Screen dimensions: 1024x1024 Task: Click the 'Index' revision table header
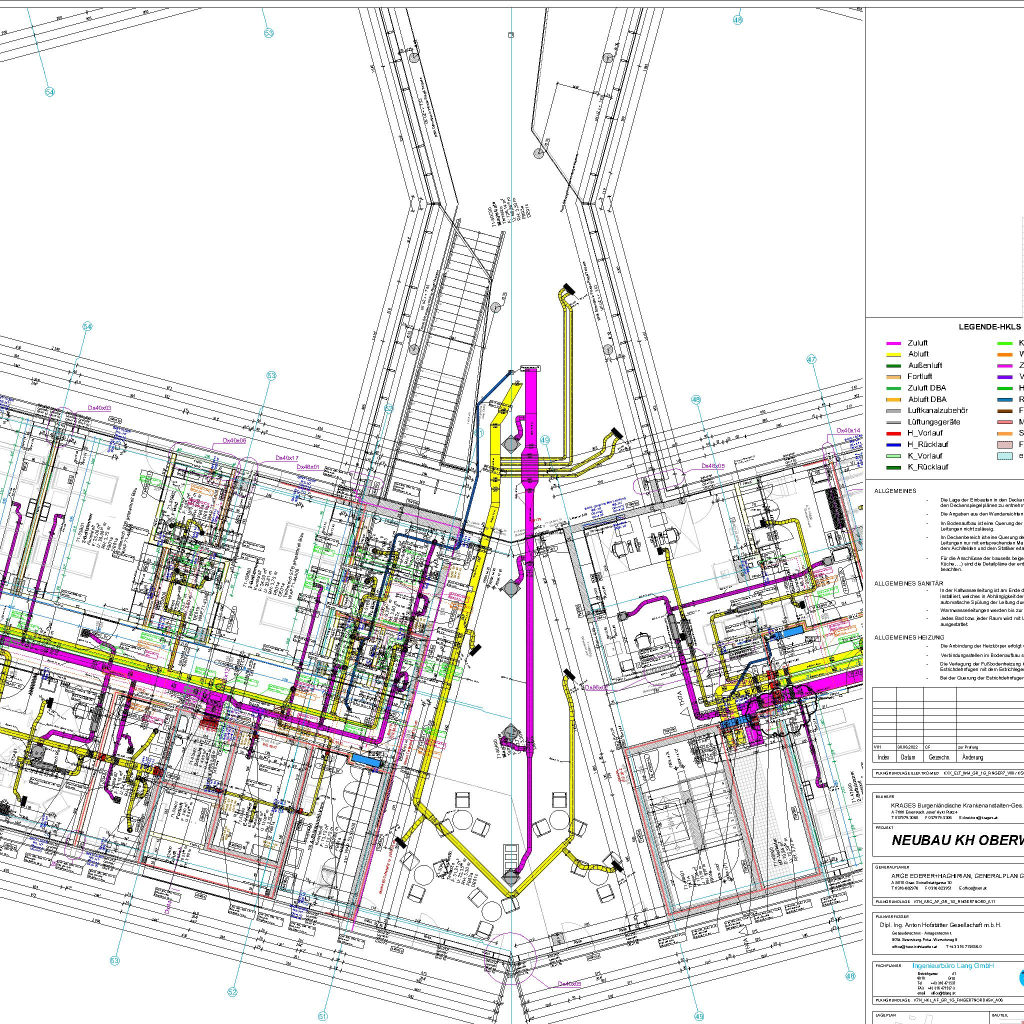tap(884, 758)
